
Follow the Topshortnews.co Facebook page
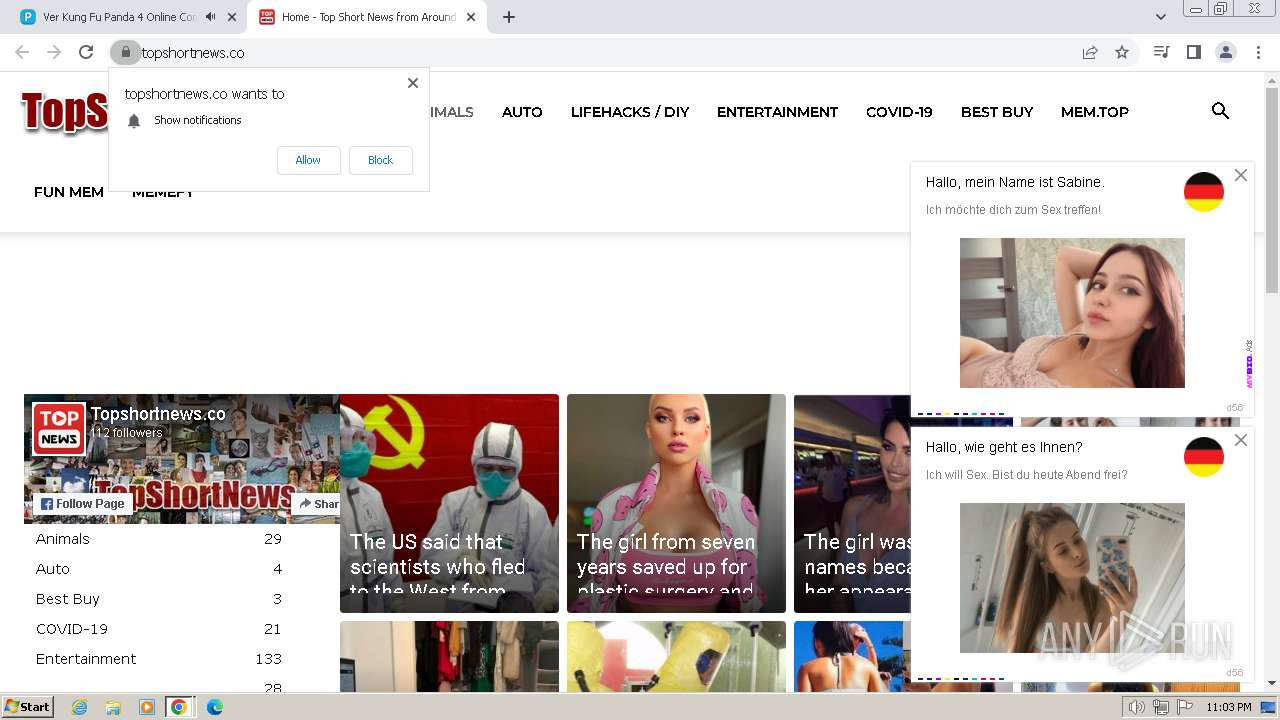(83, 504)
